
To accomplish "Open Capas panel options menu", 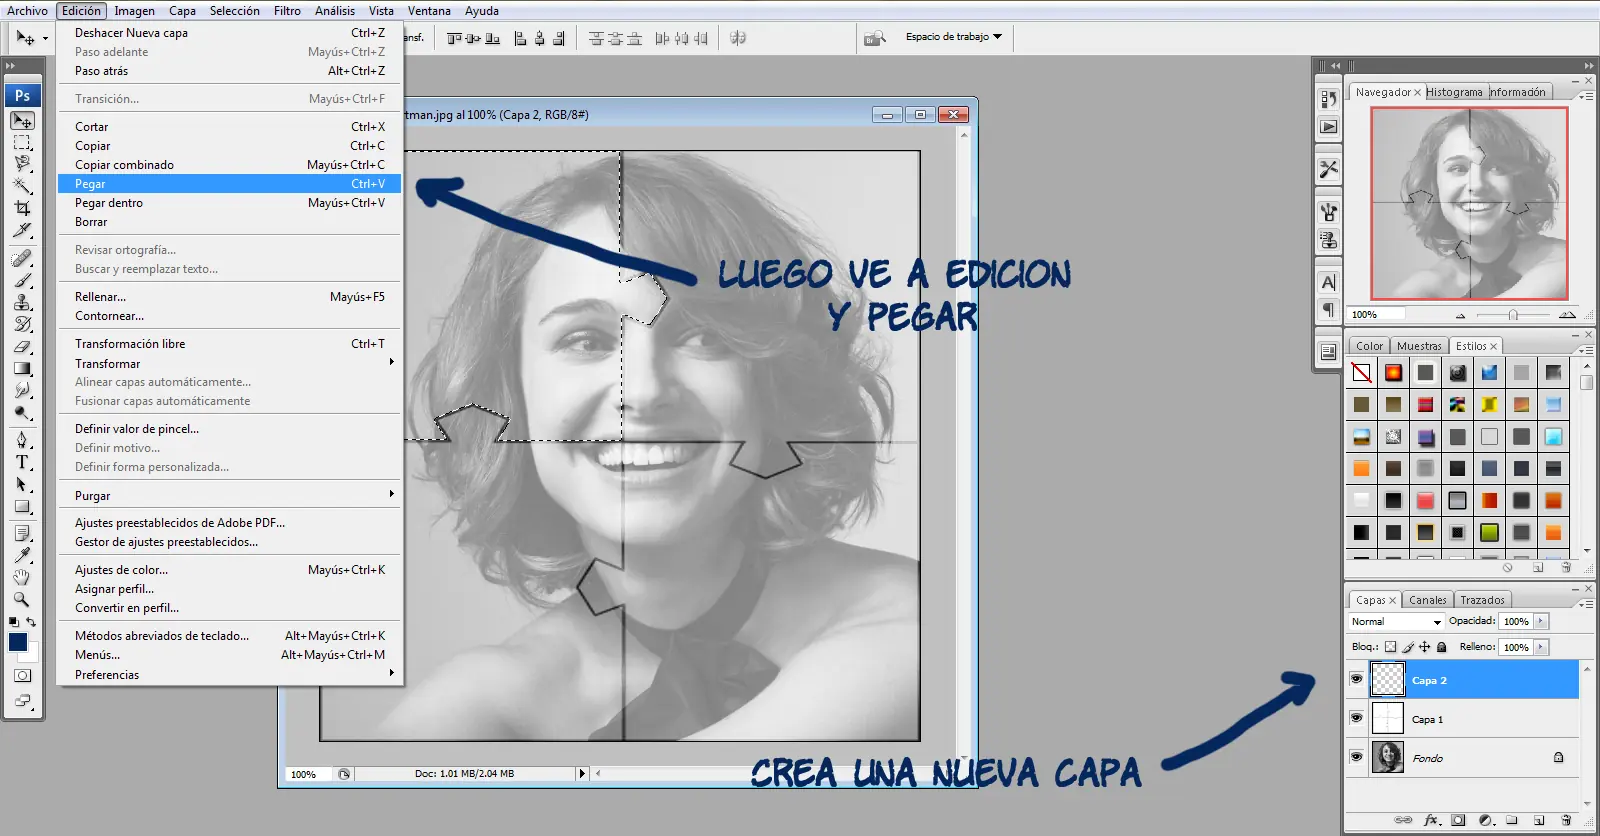I will pyautogui.click(x=1585, y=603).
